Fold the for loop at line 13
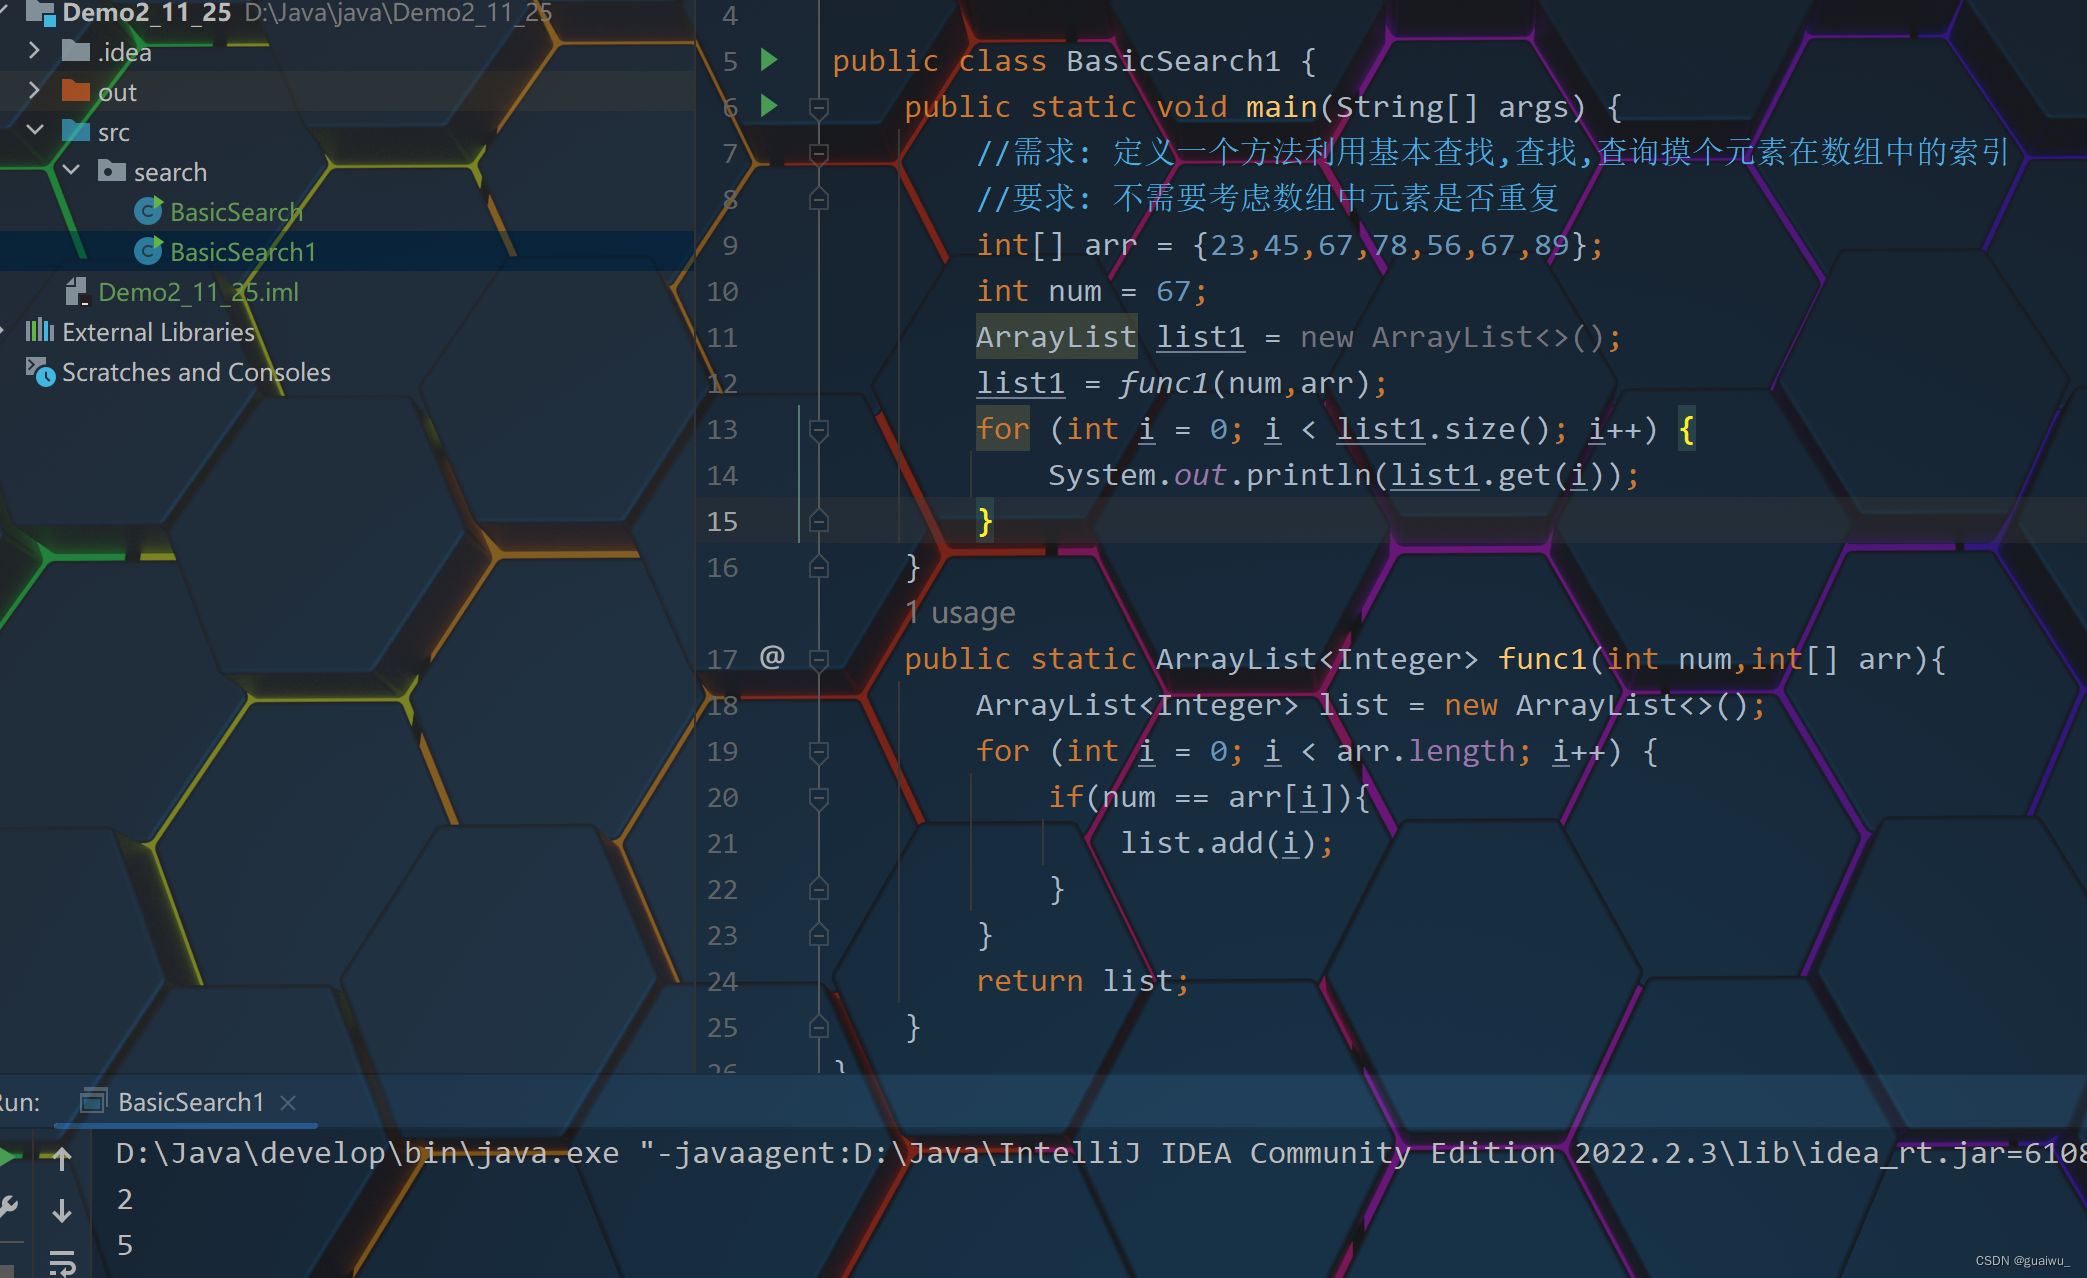Screen dimensions: 2087x1278 point(818,430)
